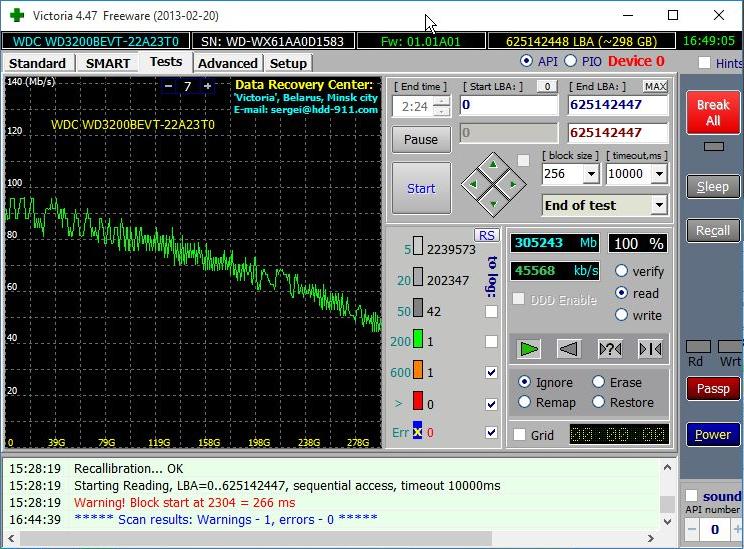Click the red Break All button
Image resolution: width=744 pixels, height=549 pixels.
713,112
